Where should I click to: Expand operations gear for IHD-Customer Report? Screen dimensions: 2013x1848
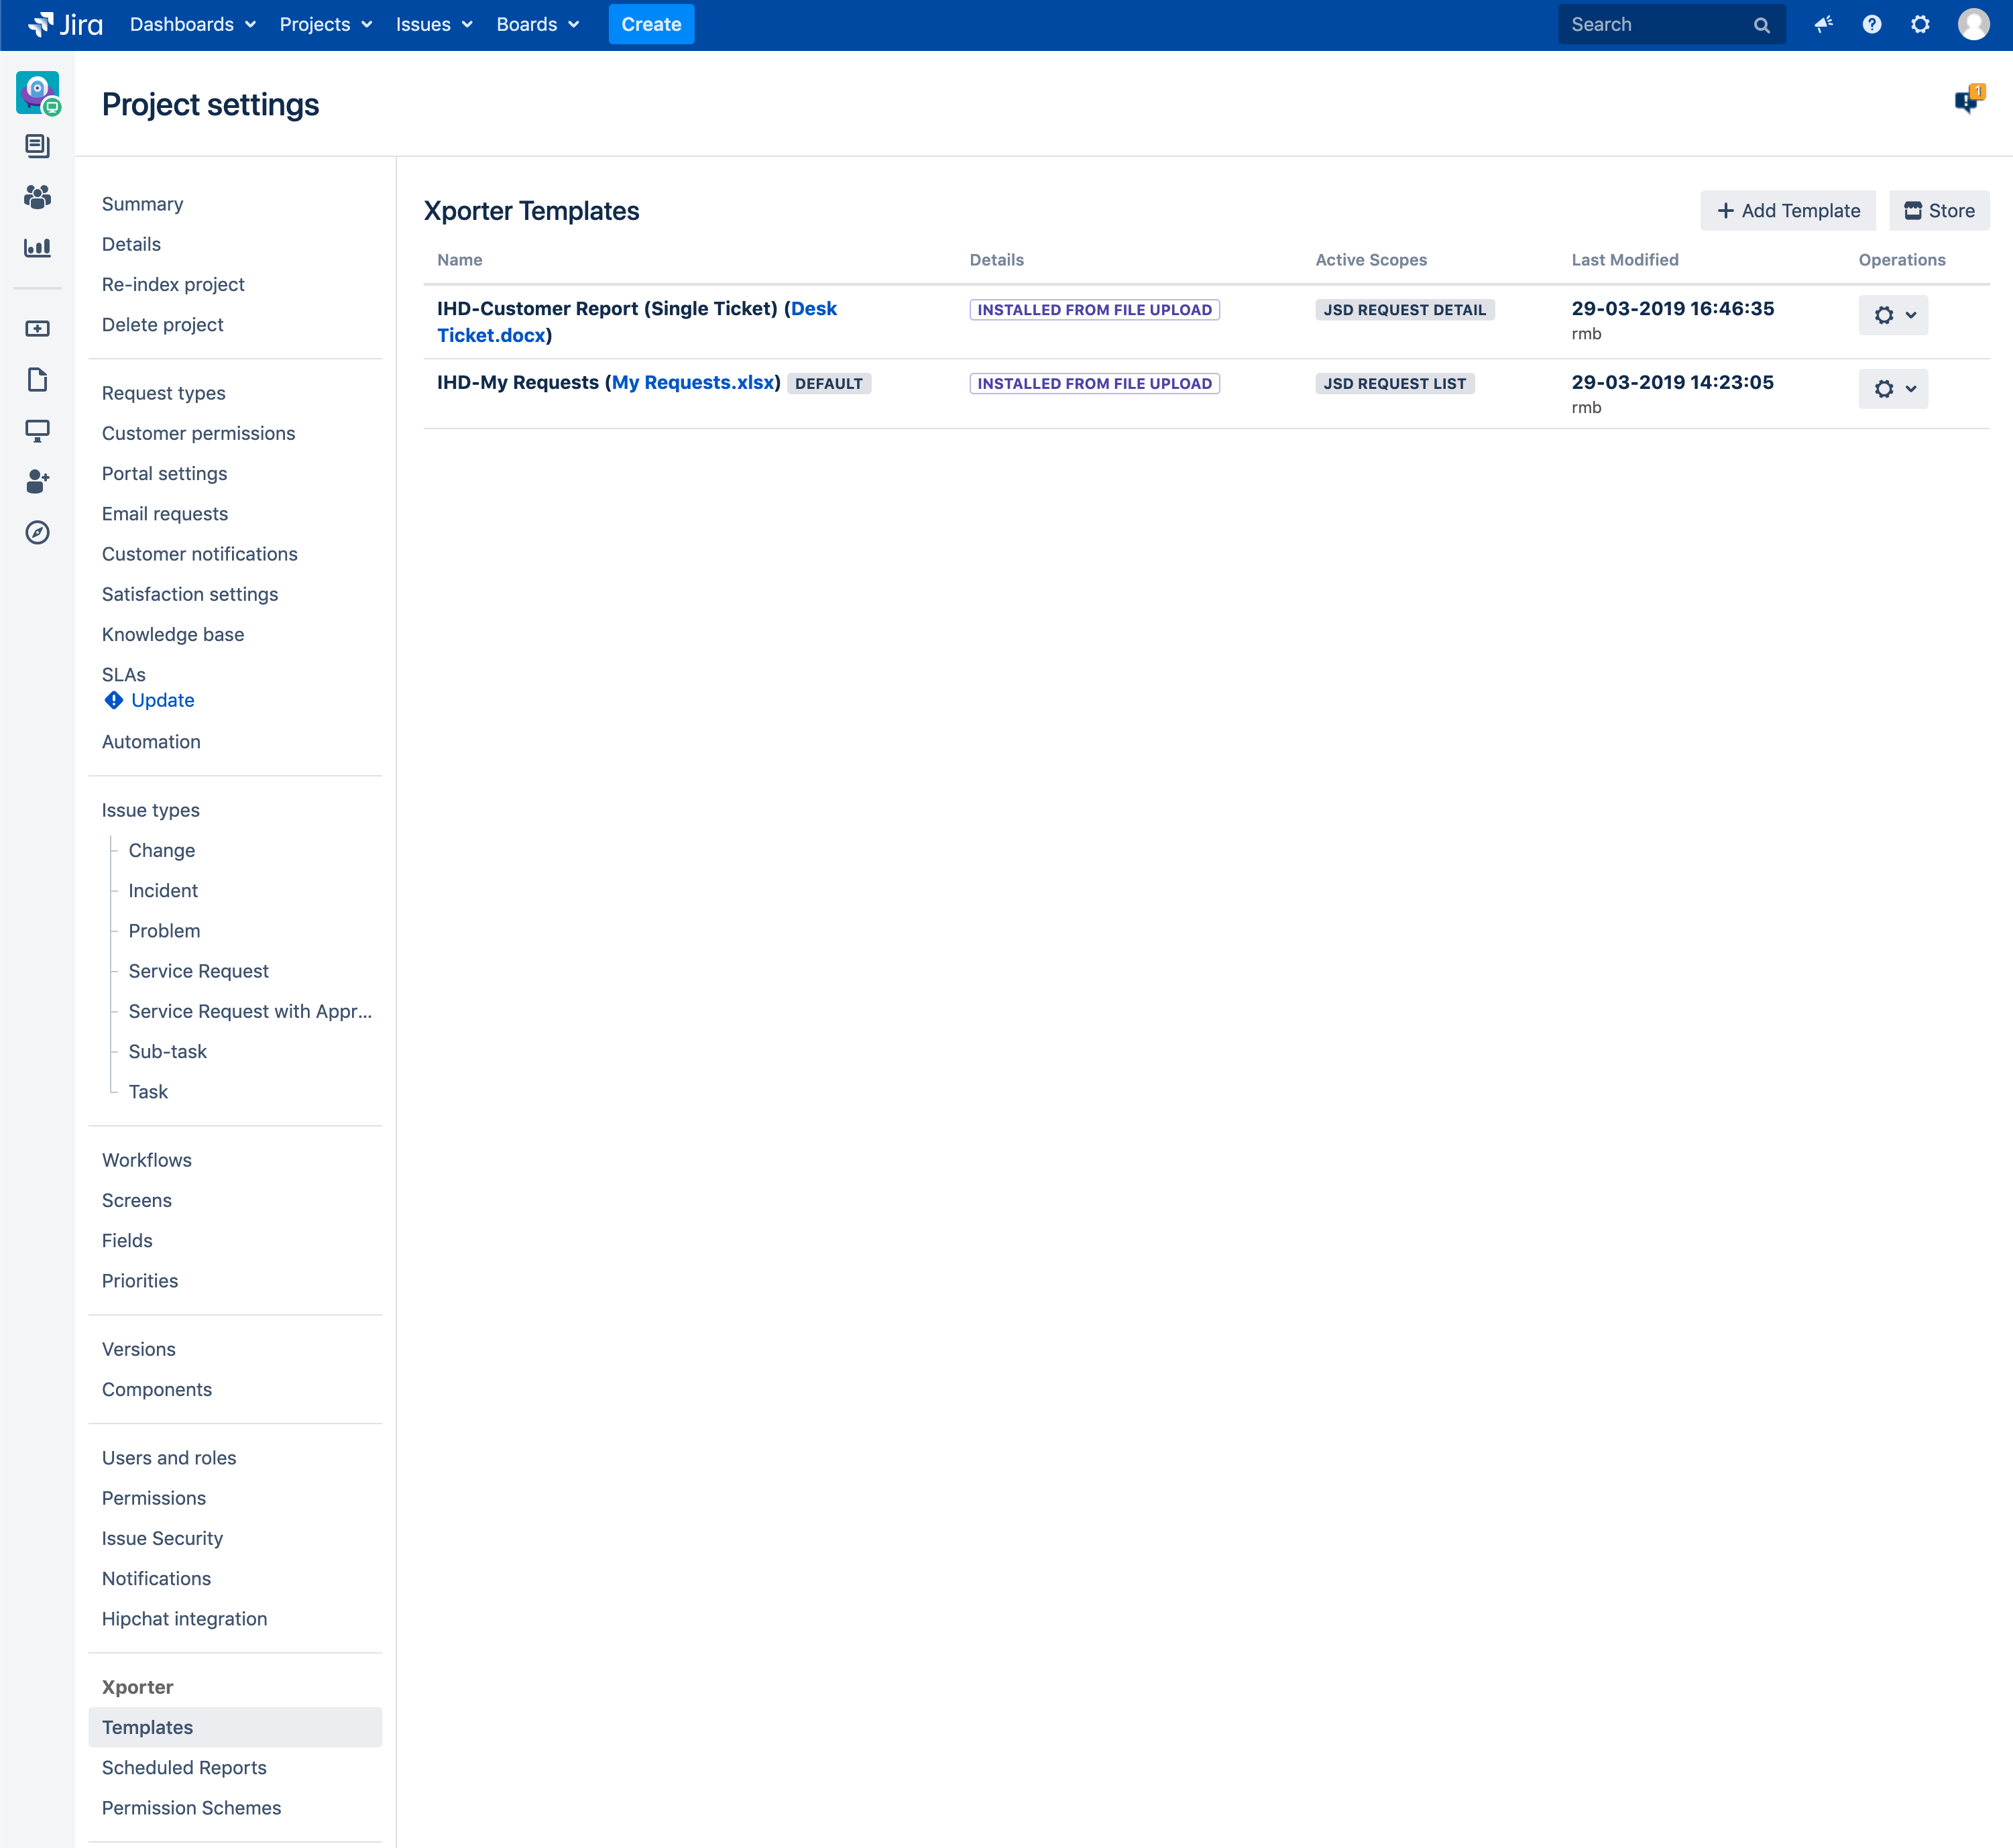pos(1892,315)
